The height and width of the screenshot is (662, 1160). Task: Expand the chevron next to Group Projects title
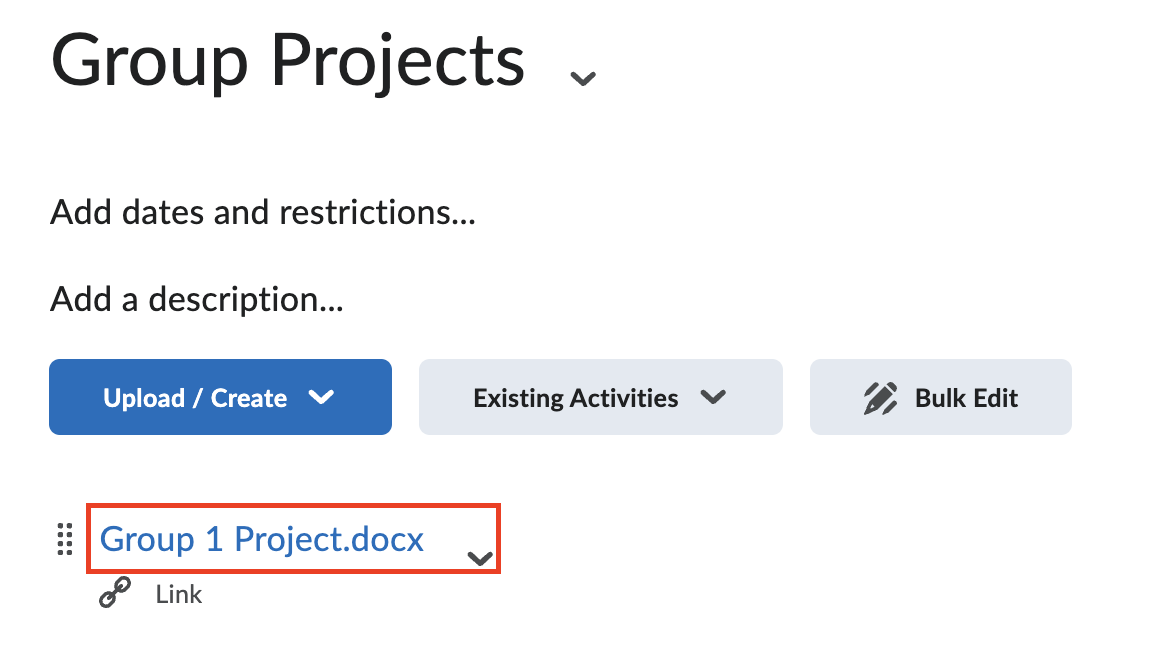click(582, 78)
